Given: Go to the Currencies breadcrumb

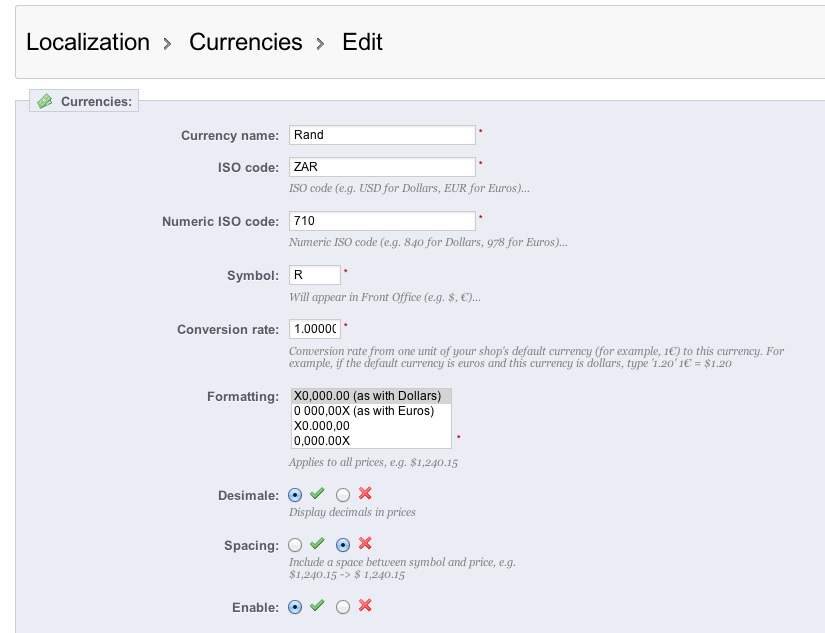Looking at the screenshot, I should click(245, 42).
